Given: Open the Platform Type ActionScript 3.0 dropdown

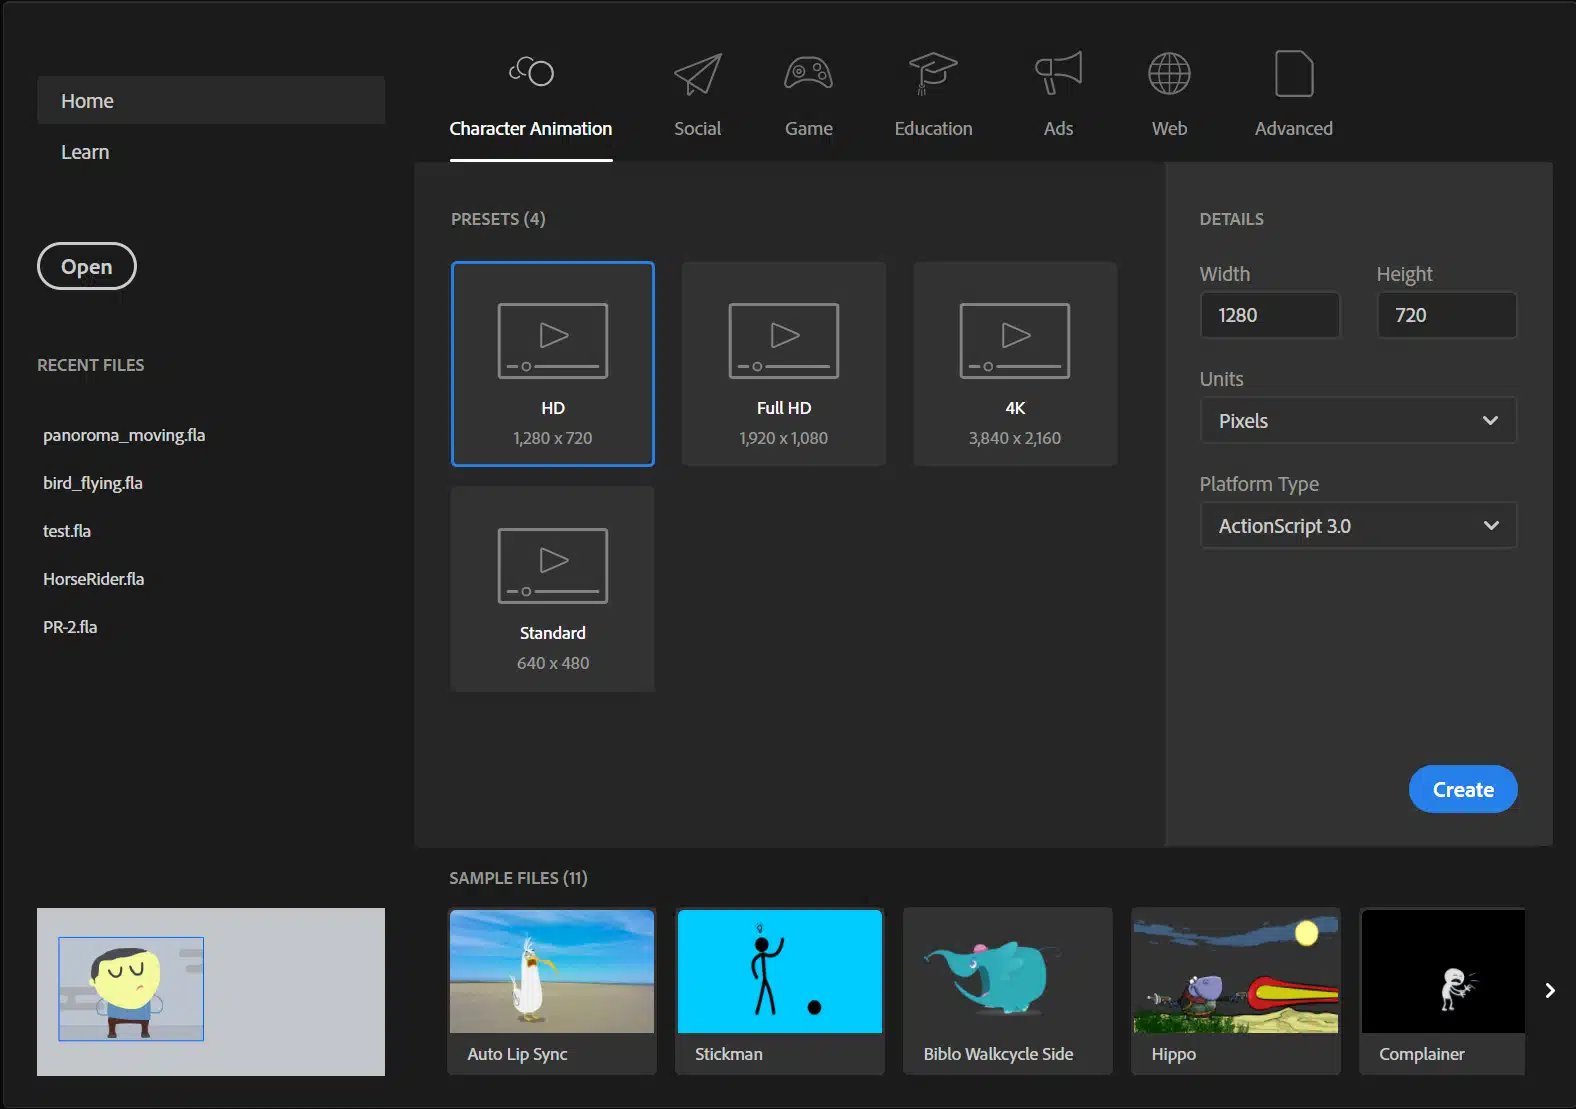Looking at the screenshot, I should [x=1357, y=526].
